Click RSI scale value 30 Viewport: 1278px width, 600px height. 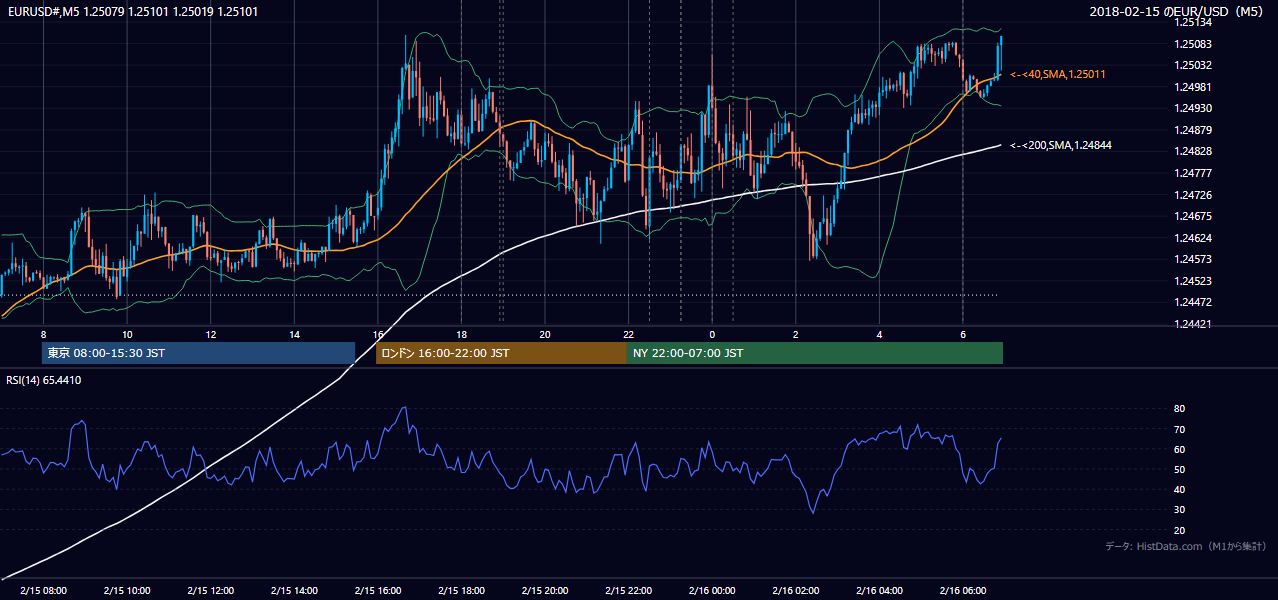[x=1179, y=510]
